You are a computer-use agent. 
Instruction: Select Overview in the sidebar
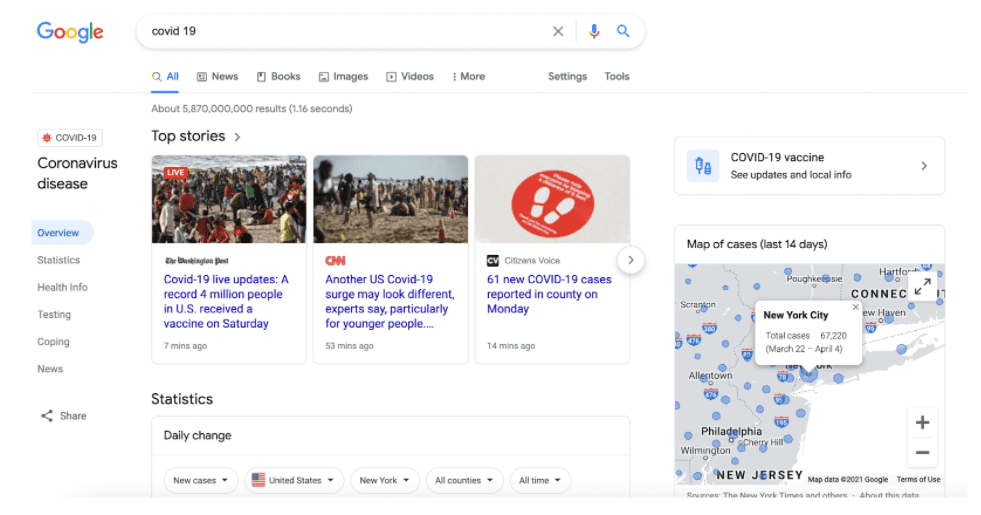tap(63, 233)
